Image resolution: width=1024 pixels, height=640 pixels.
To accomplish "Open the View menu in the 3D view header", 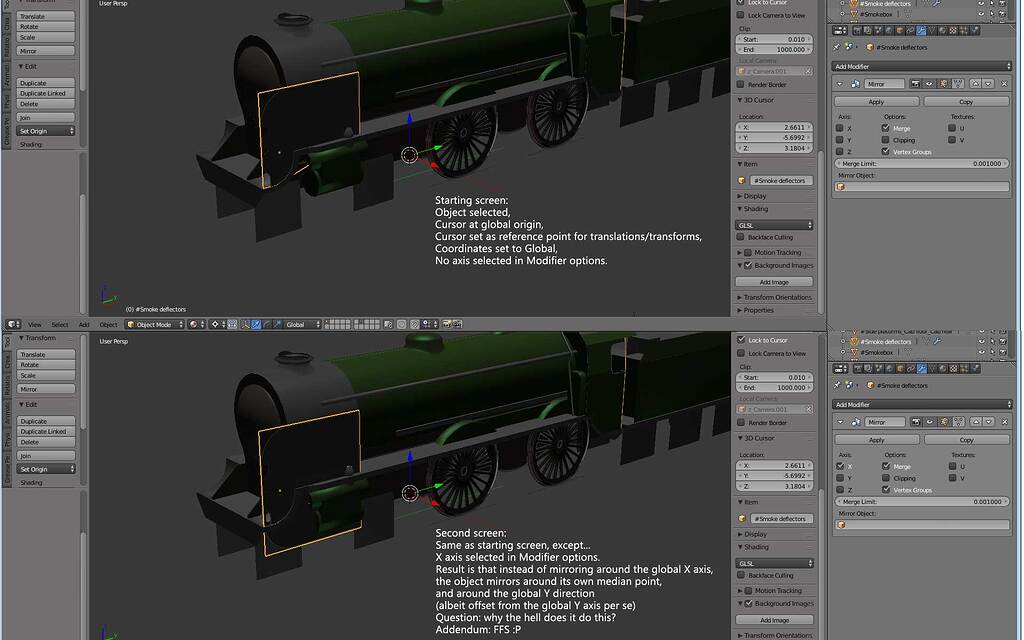I will coord(35,325).
